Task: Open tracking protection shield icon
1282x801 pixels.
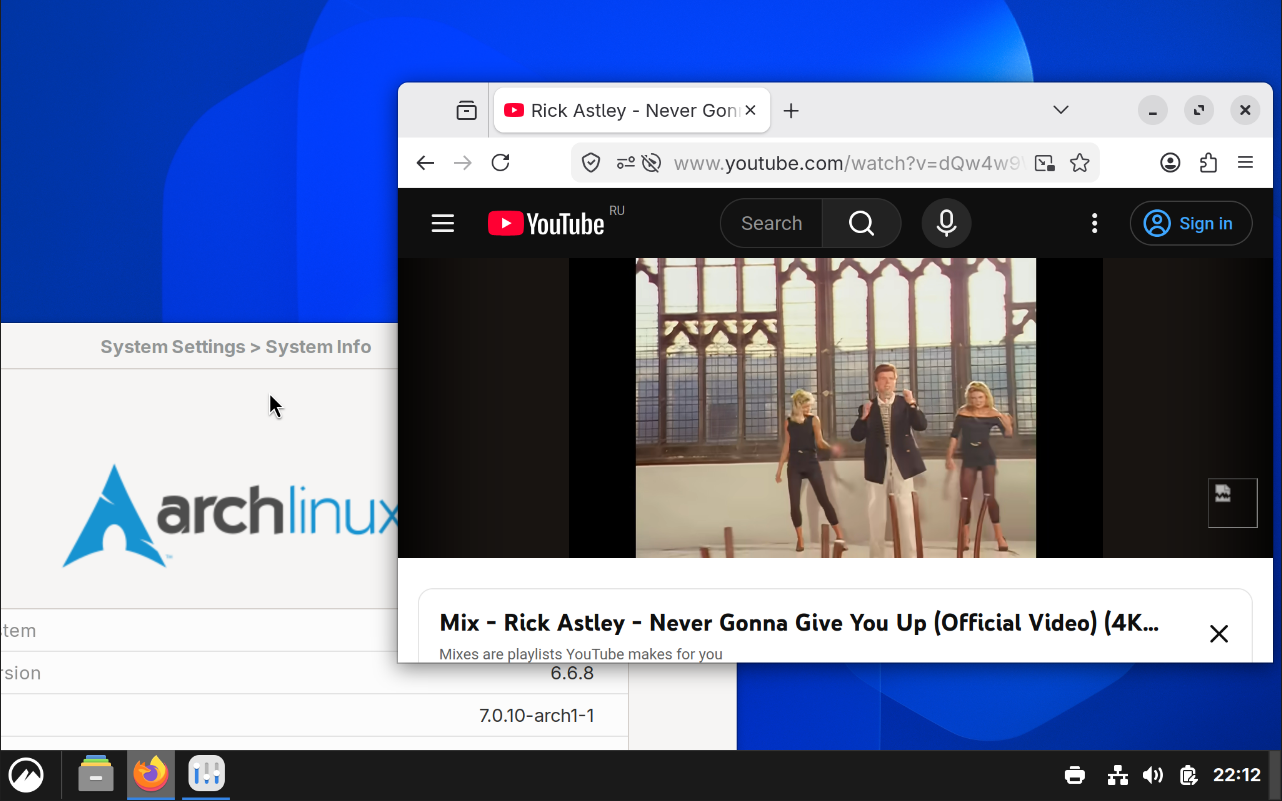Action: pos(591,163)
